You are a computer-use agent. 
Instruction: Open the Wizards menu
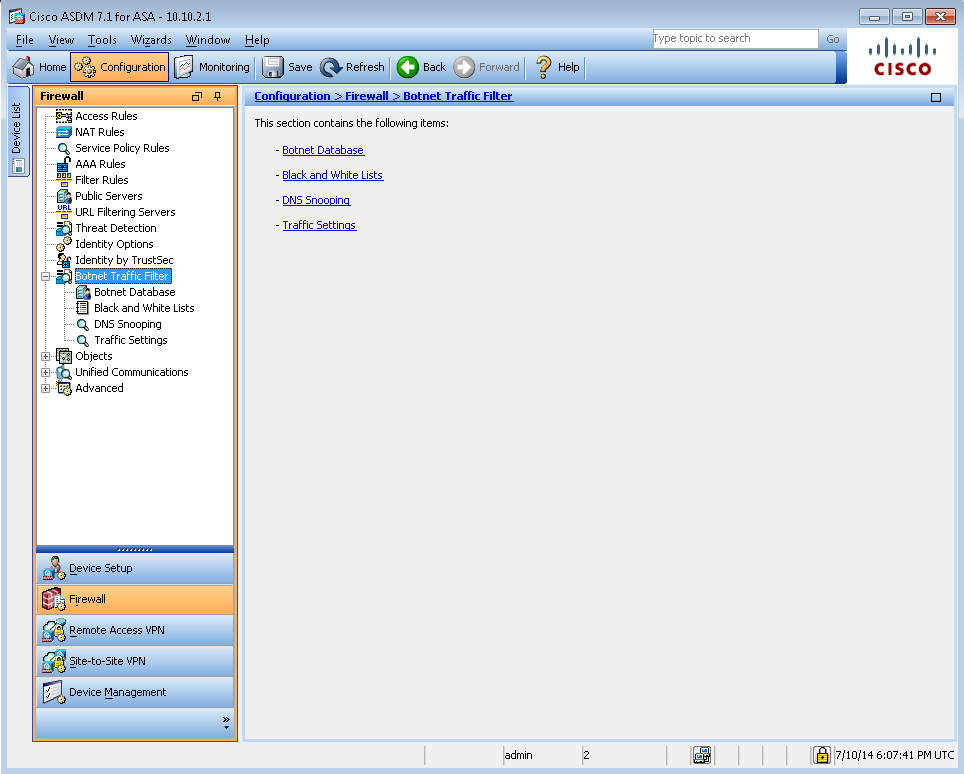[151, 40]
